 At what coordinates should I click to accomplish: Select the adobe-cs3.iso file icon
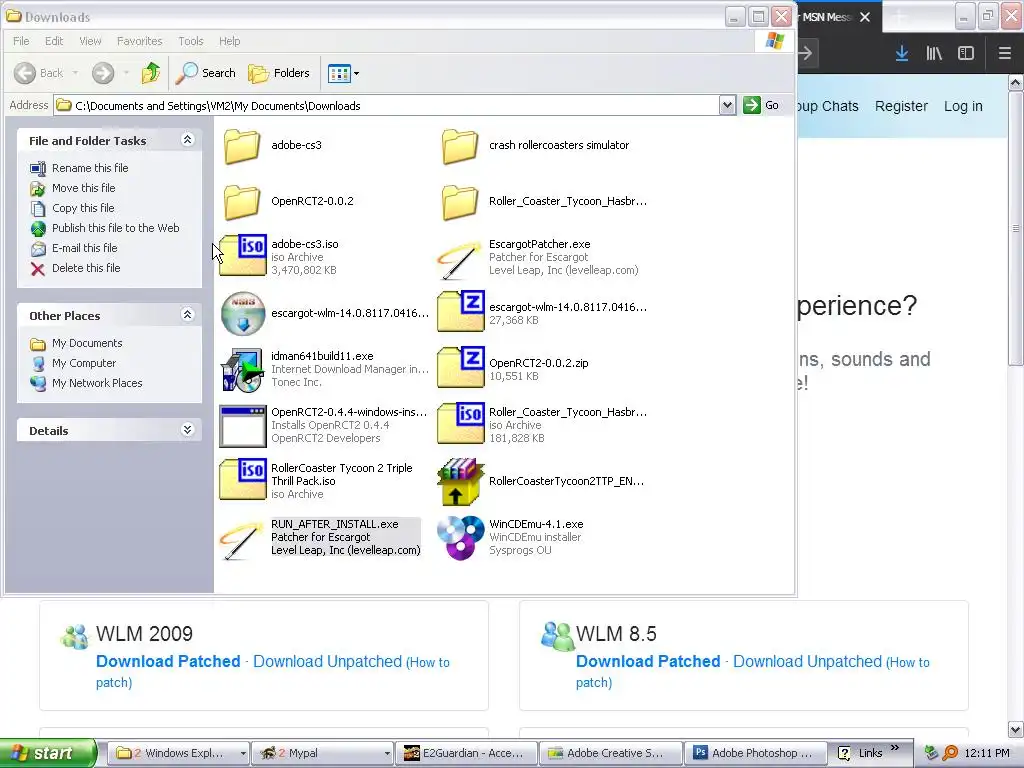tap(243, 255)
